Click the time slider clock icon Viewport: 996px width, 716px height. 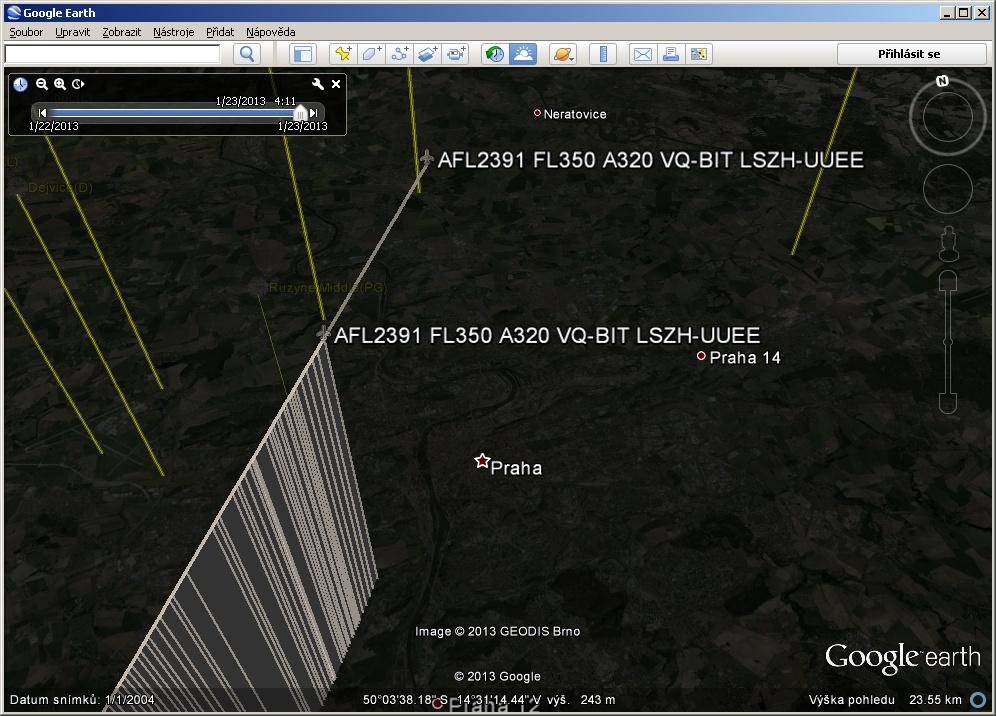20,84
